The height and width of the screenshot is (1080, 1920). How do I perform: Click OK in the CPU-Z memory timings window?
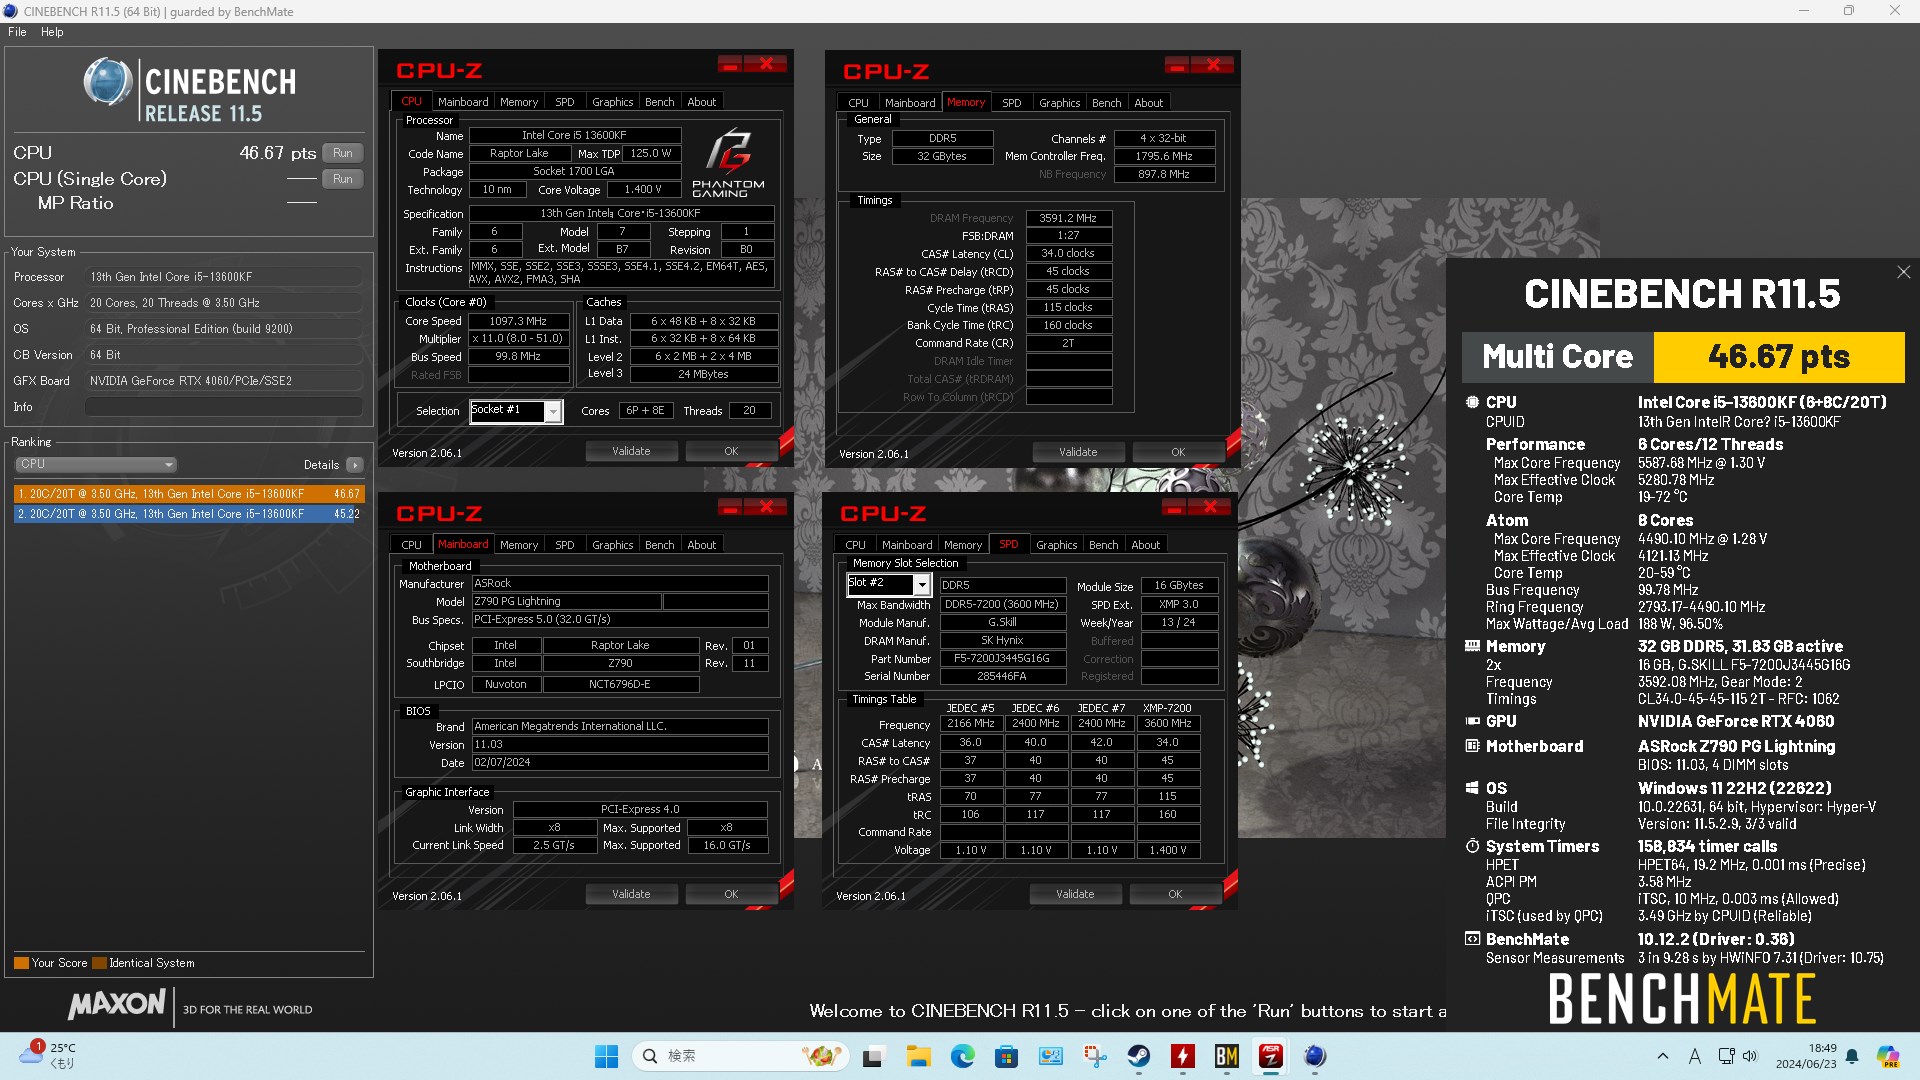pyautogui.click(x=1178, y=452)
